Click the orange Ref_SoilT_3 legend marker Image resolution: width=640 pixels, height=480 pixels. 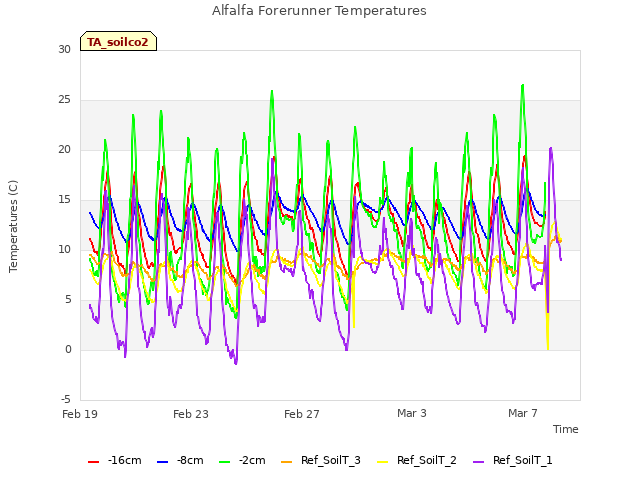click(x=287, y=462)
